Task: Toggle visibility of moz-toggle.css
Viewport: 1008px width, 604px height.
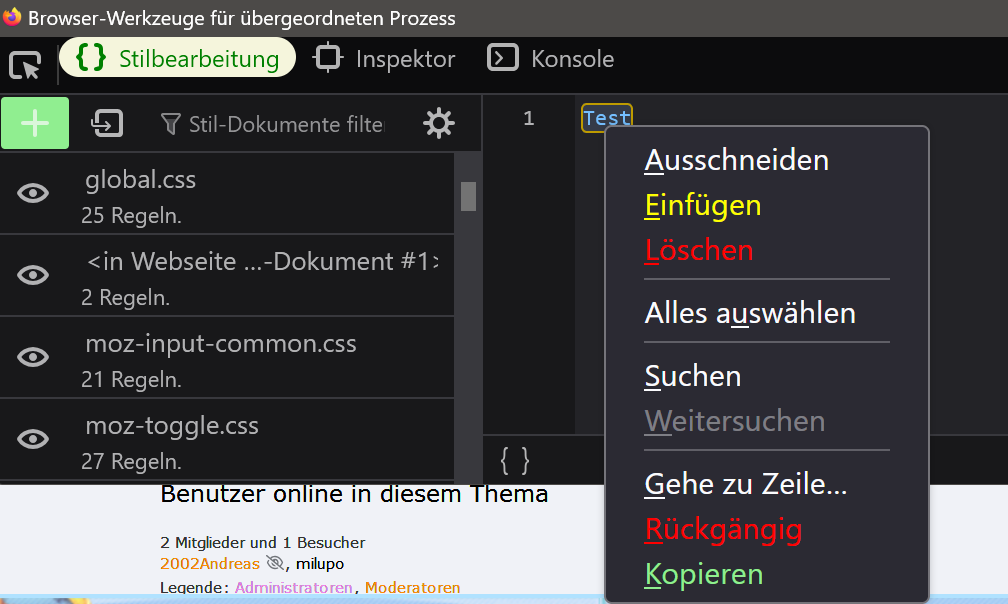Action: [x=34, y=439]
